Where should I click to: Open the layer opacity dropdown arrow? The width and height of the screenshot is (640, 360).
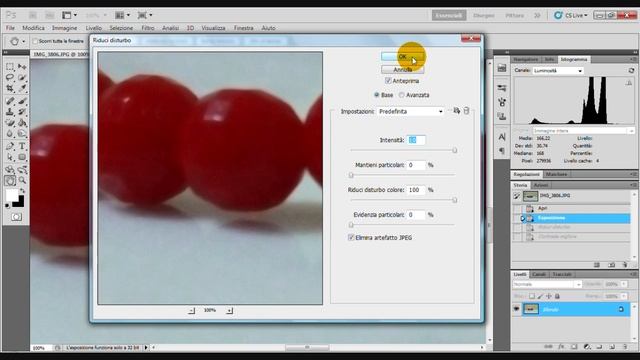[624, 284]
